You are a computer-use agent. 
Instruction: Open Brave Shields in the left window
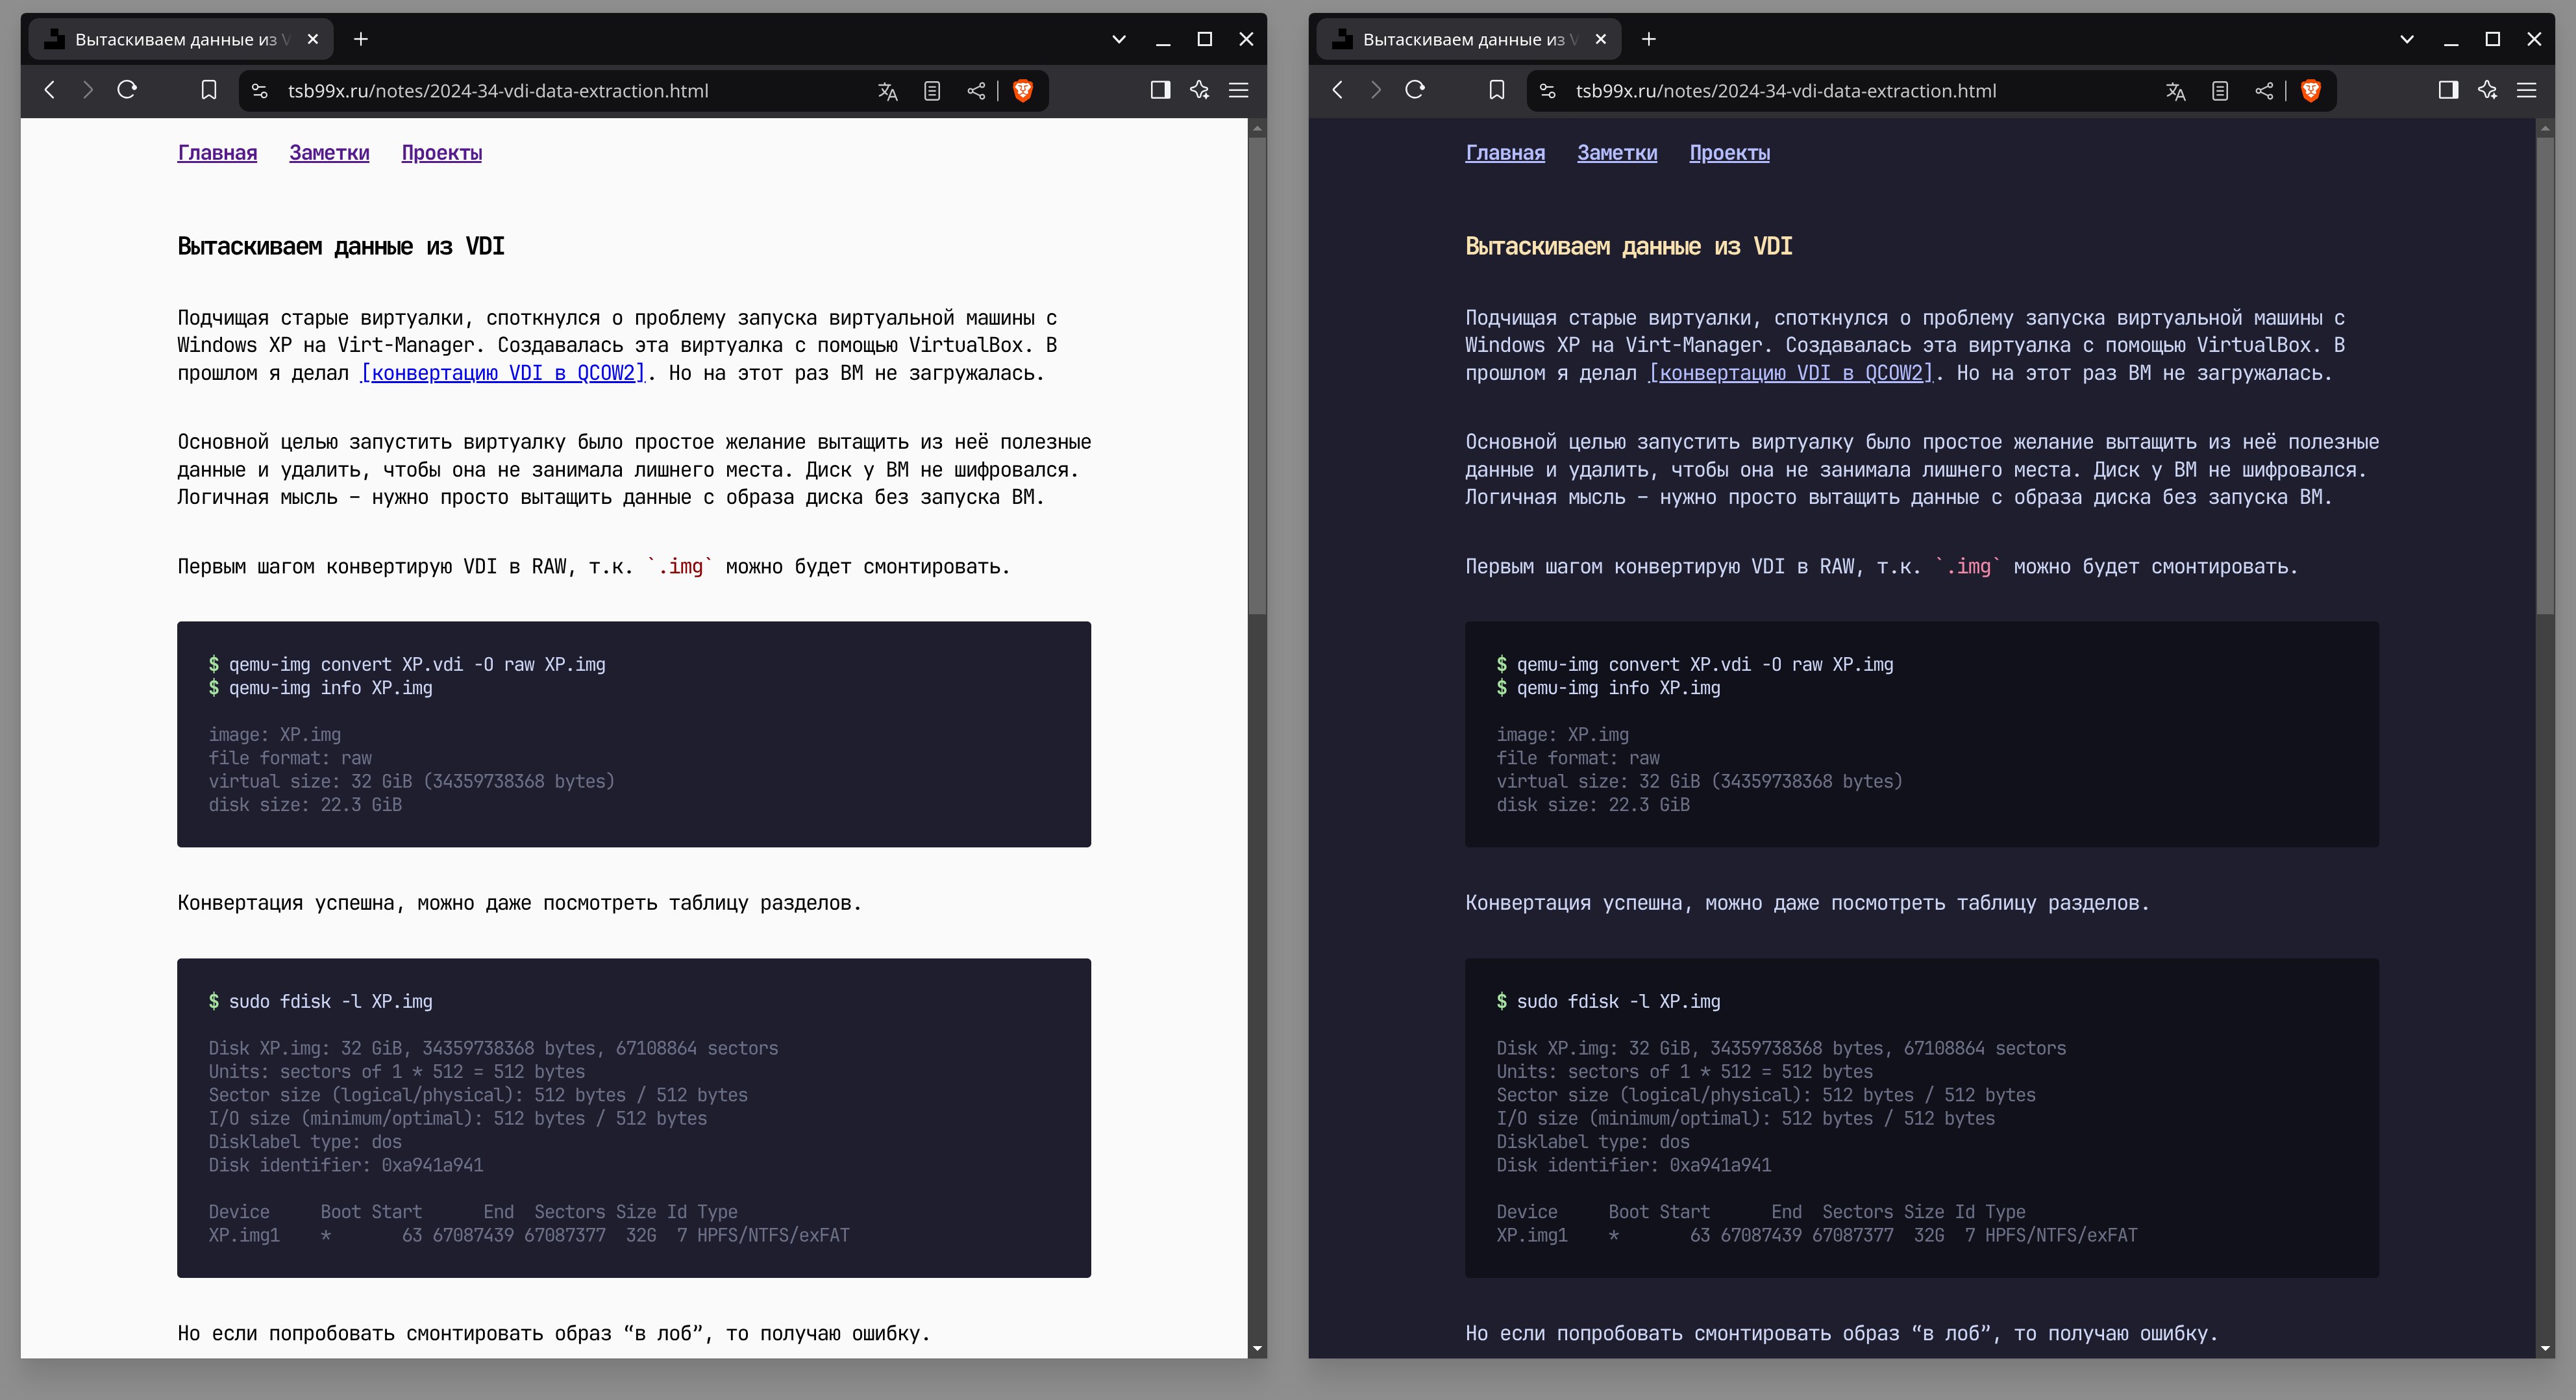click(1023, 91)
